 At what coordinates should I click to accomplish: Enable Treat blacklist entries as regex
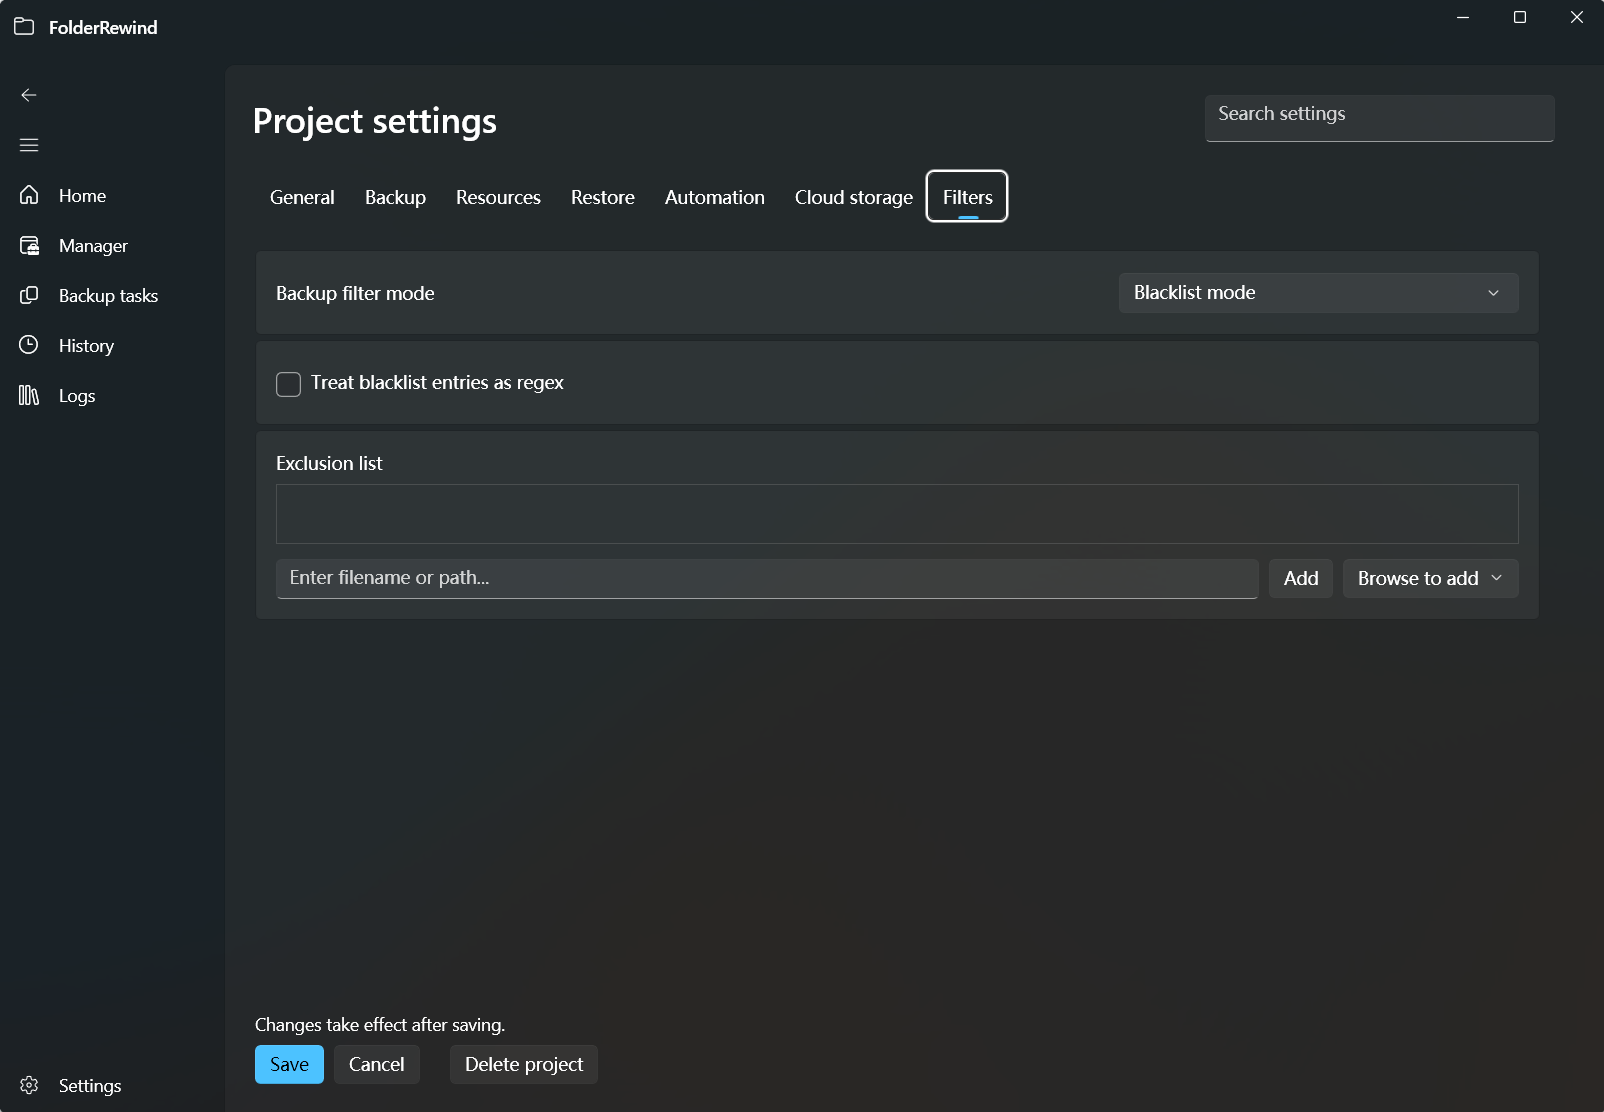point(288,384)
